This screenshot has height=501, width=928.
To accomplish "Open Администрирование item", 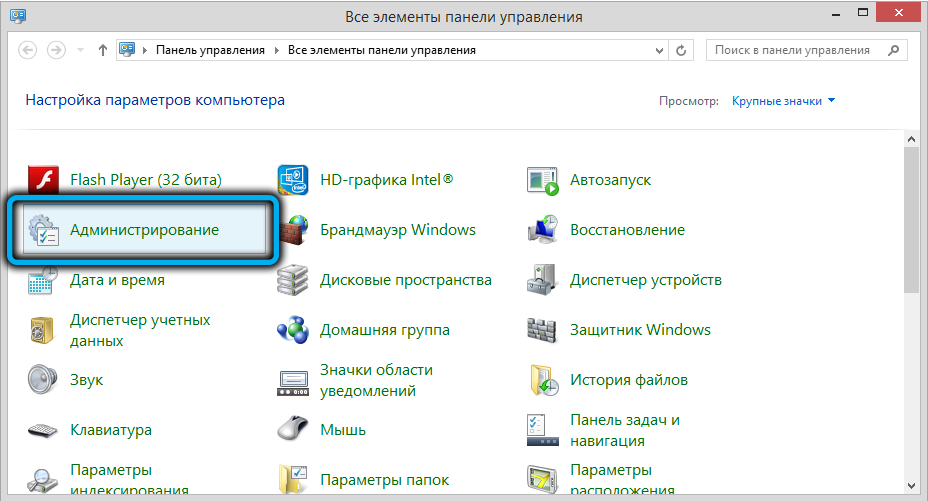I will tap(144, 230).
